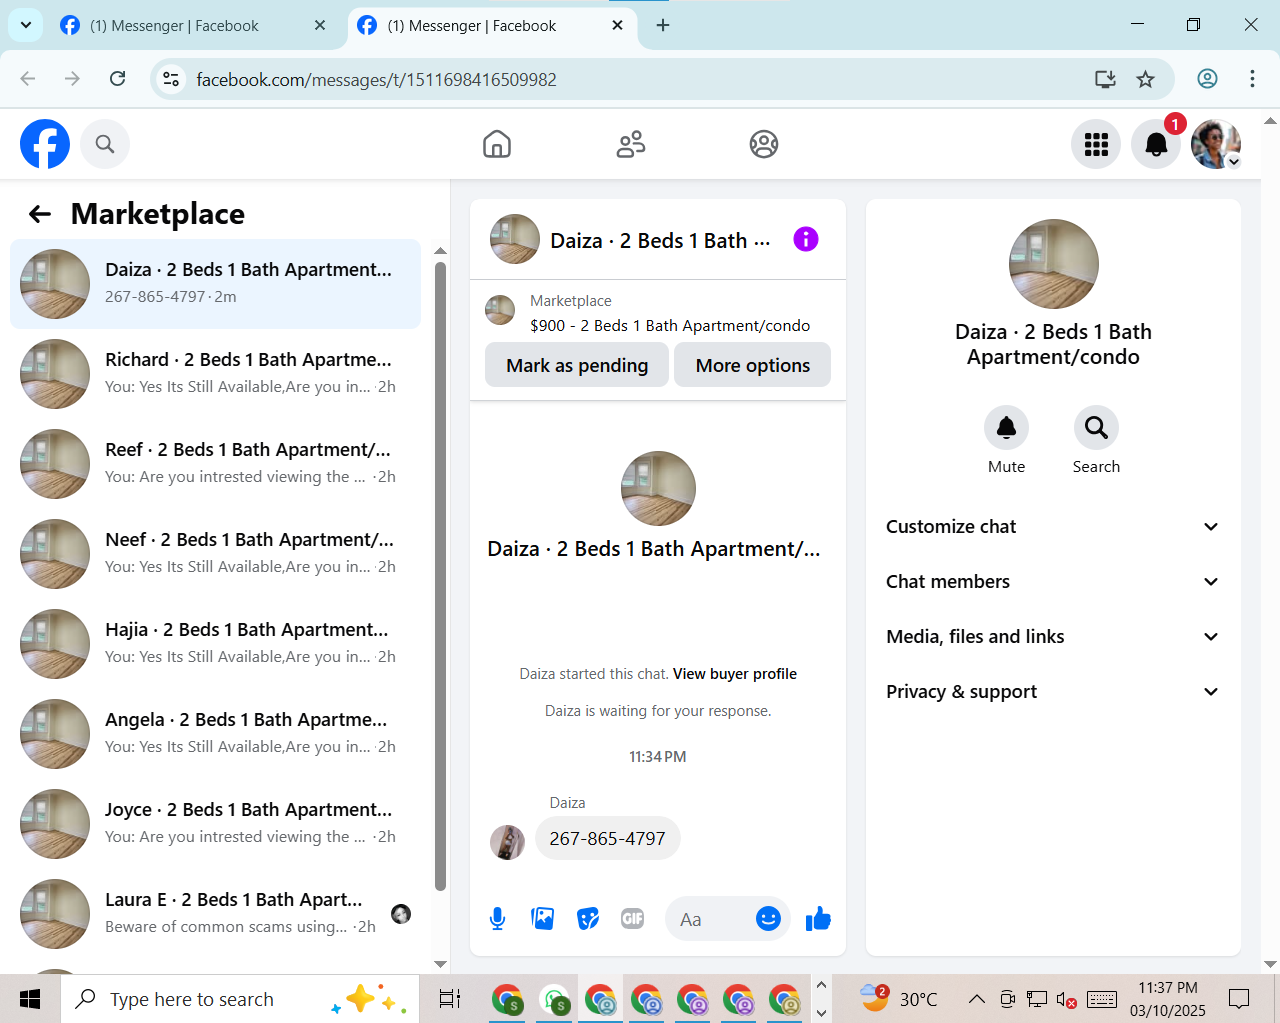This screenshot has height=1023, width=1280.
Task: Open Laura E conversation
Action: [215, 914]
